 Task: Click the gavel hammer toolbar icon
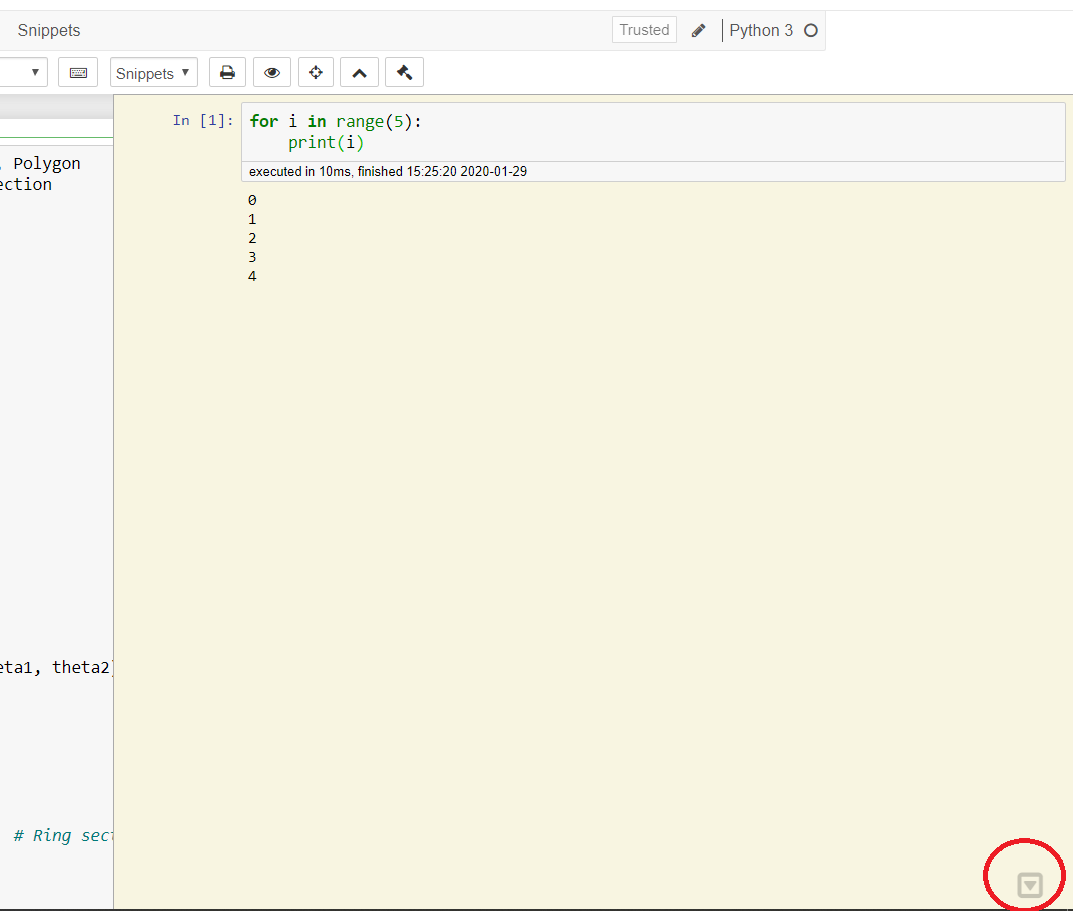404,73
